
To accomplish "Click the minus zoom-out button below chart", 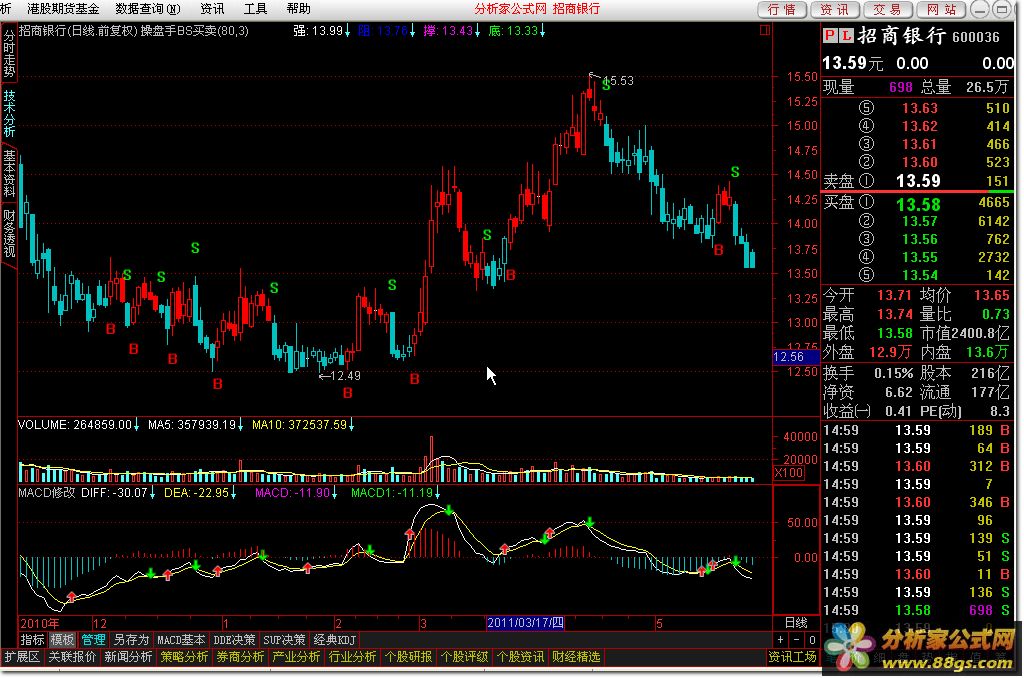I will [797, 640].
